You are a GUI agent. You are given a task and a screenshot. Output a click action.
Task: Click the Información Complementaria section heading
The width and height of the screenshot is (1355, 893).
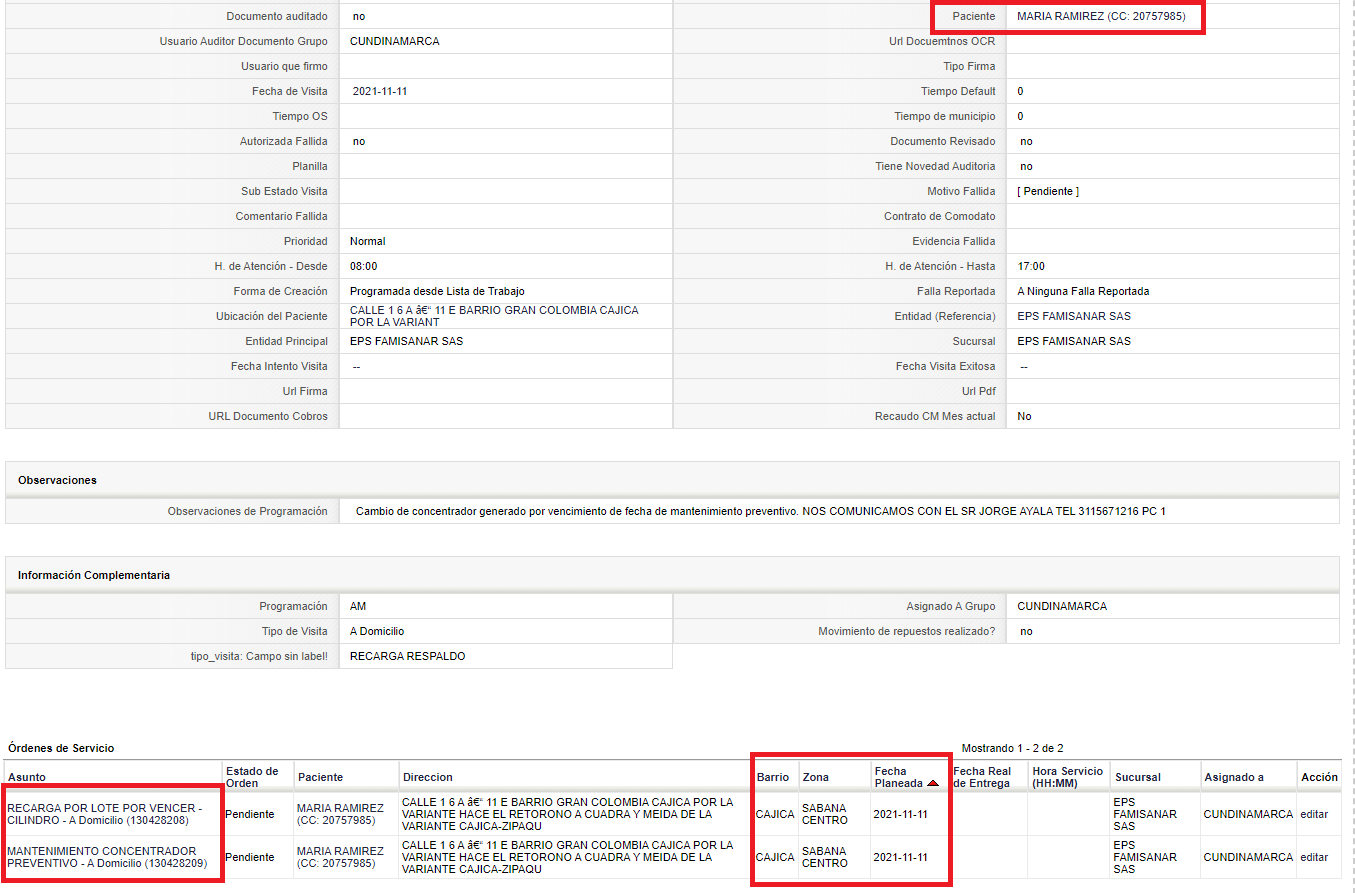(x=94, y=575)
